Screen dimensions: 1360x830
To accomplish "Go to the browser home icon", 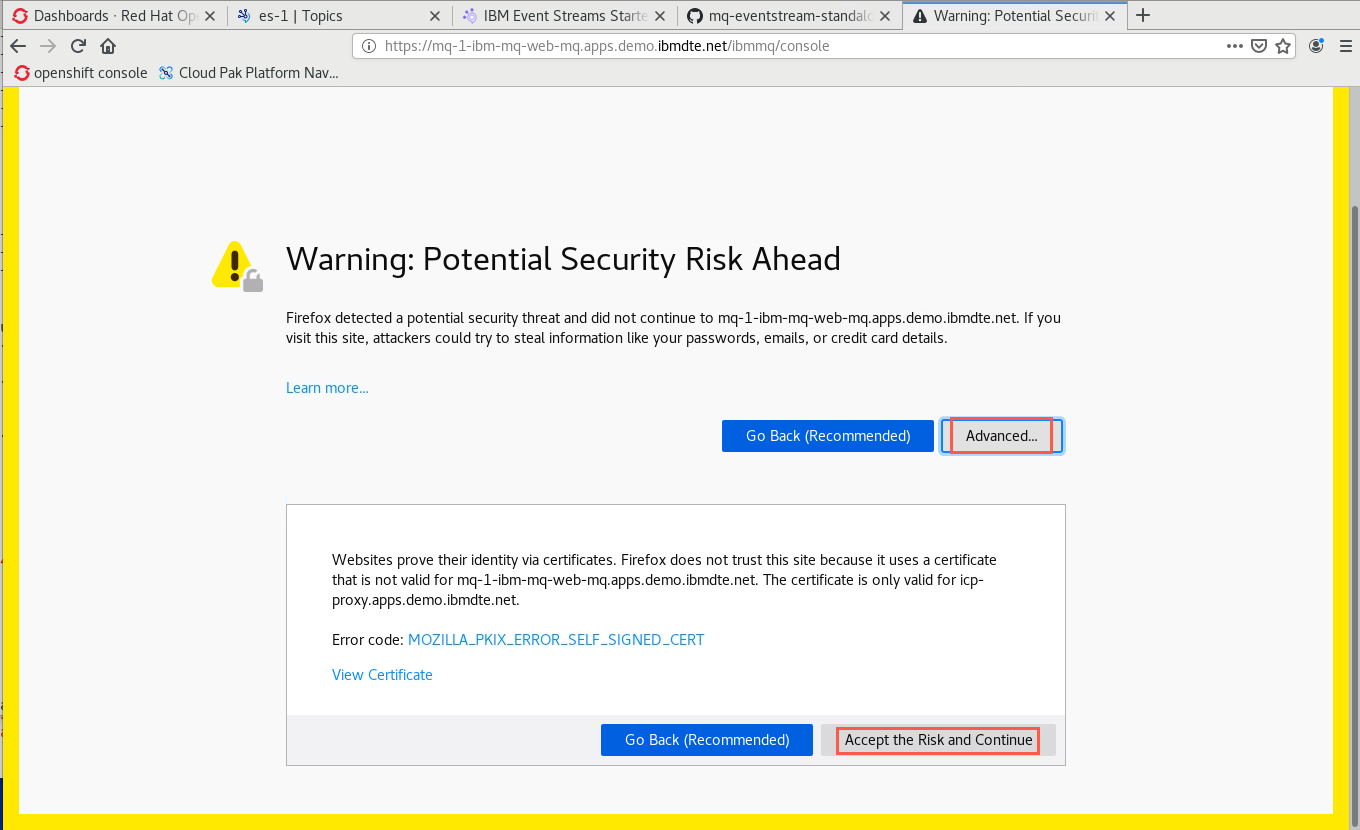I will coord(108,46).
